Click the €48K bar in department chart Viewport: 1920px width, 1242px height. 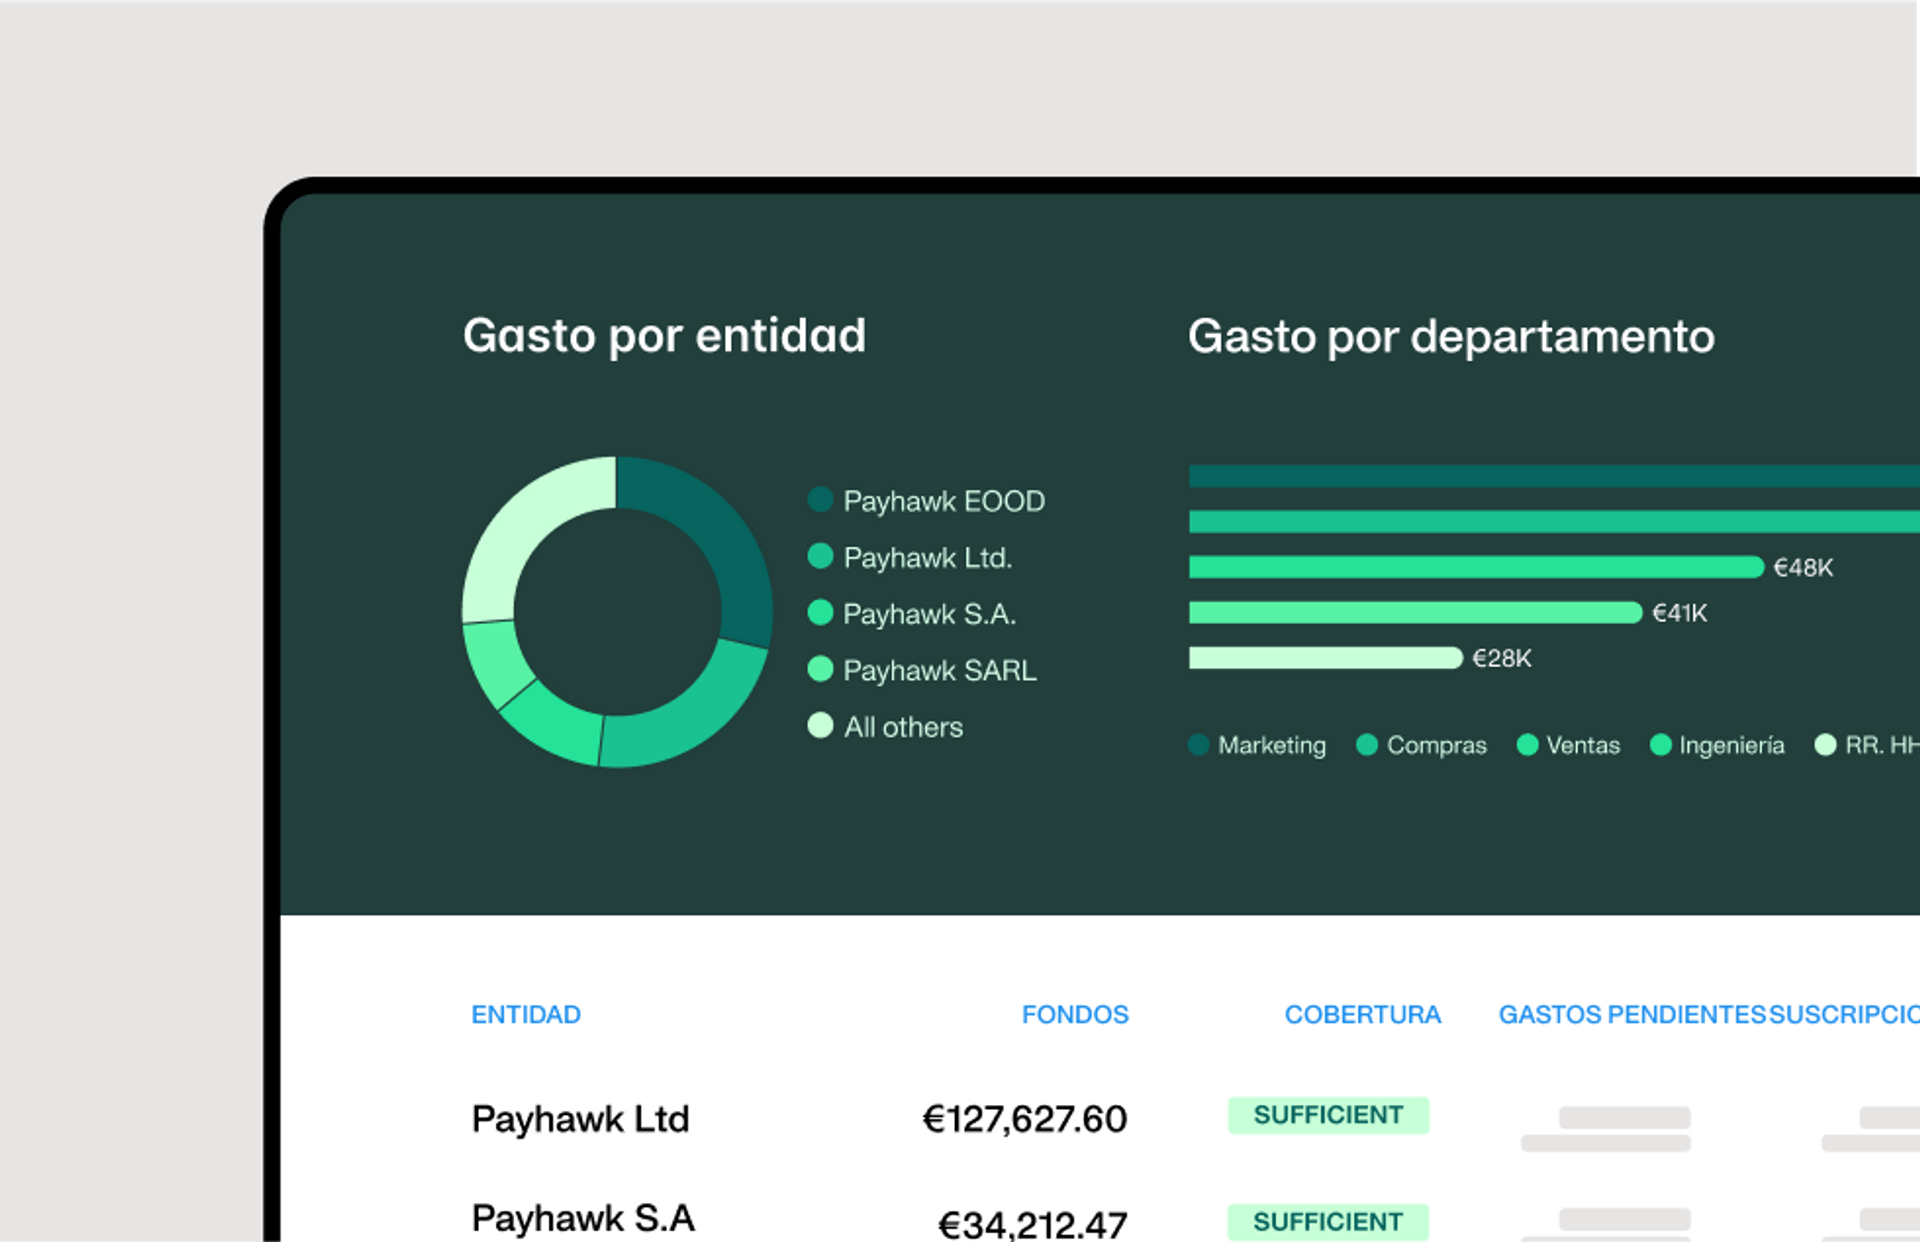[1476, 567]
